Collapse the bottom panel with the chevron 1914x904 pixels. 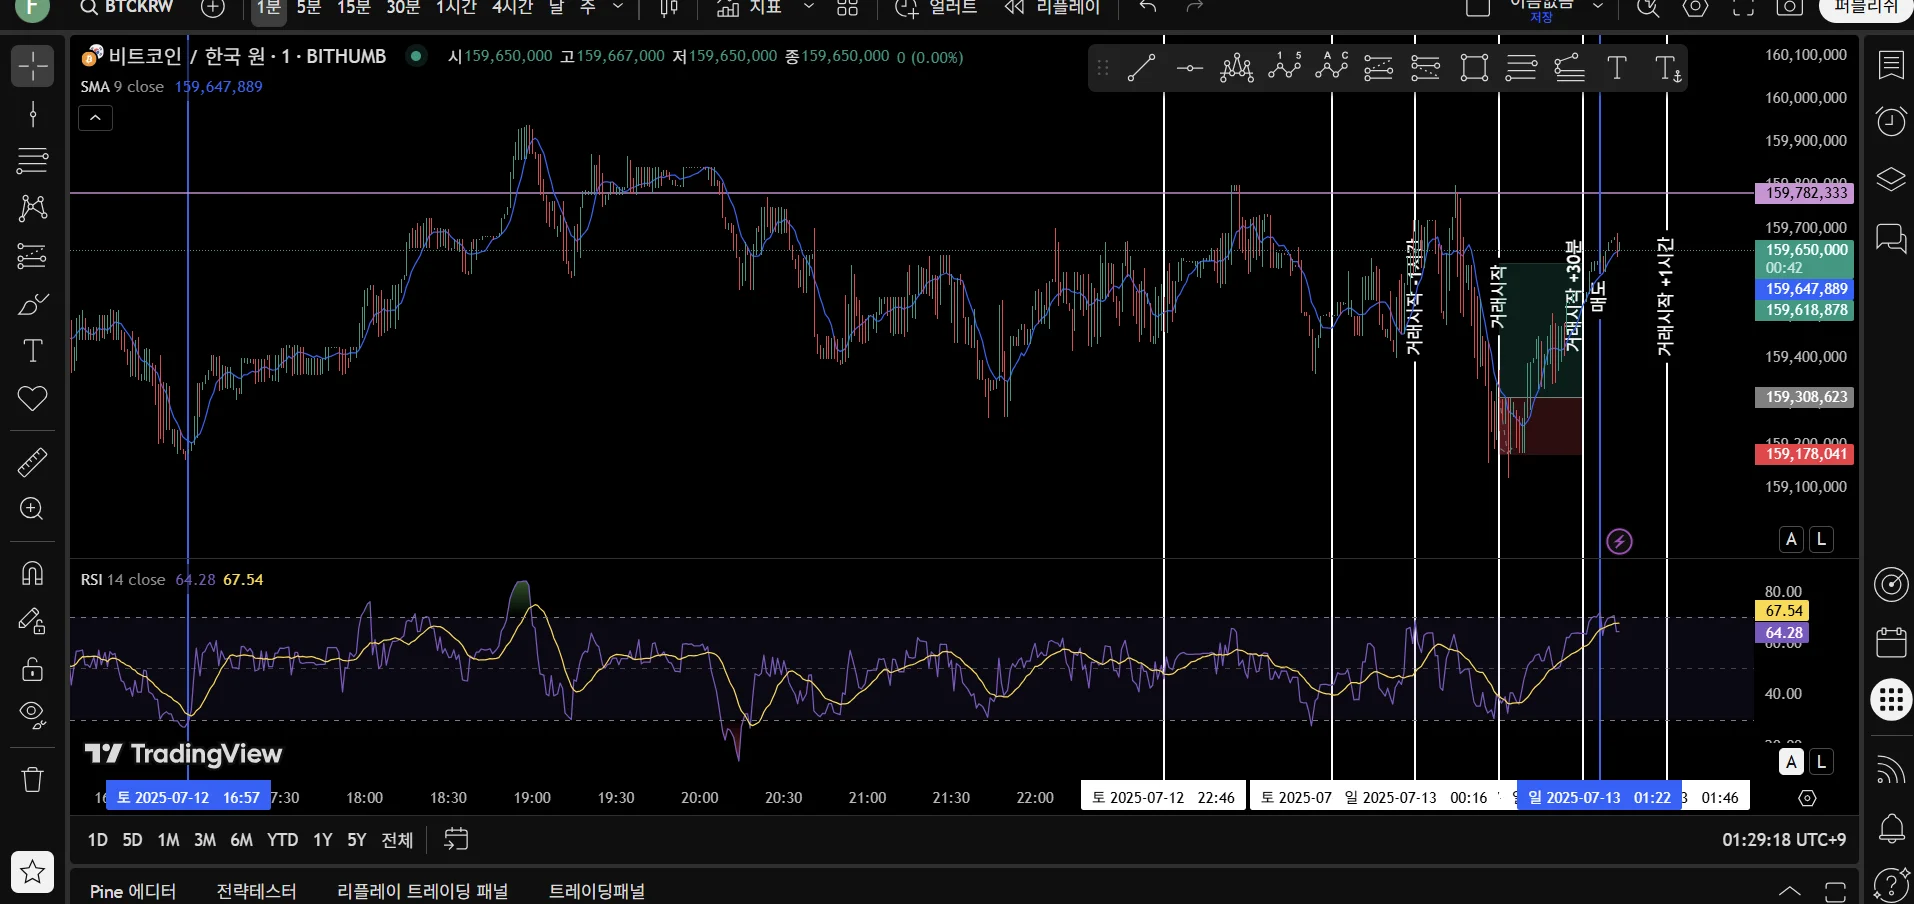1789,890
